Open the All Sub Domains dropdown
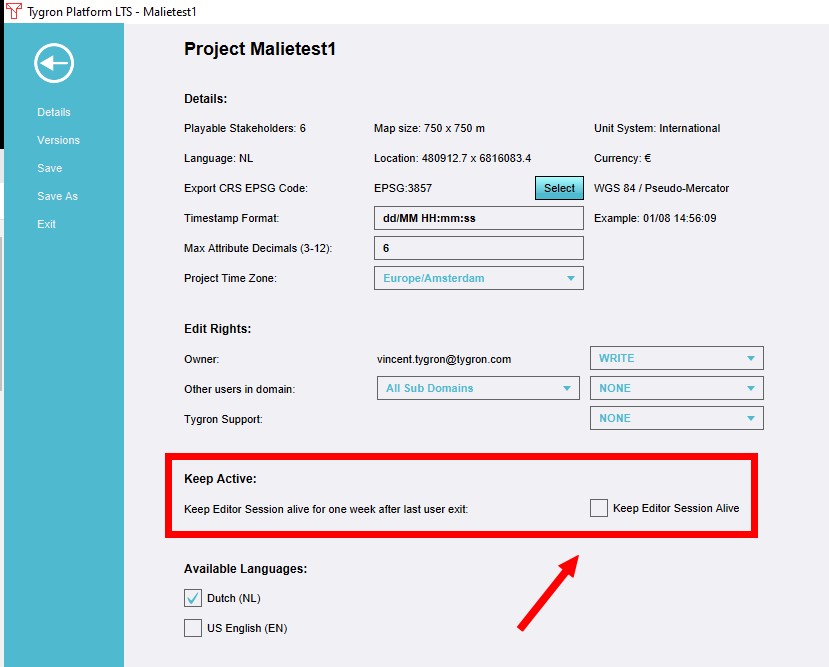 click(x=477, y=388)
